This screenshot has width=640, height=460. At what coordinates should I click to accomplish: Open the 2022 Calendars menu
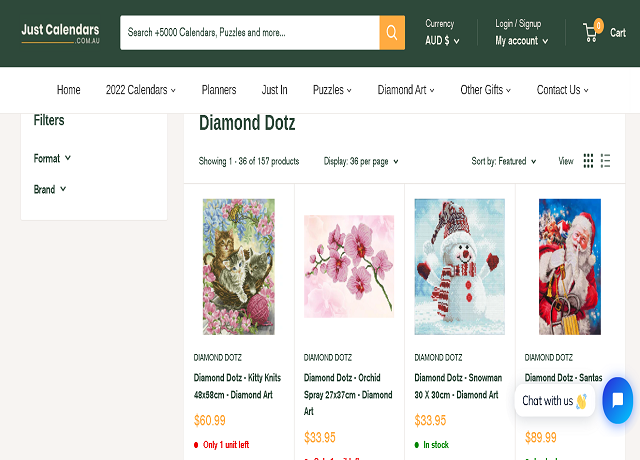point(140,90)
